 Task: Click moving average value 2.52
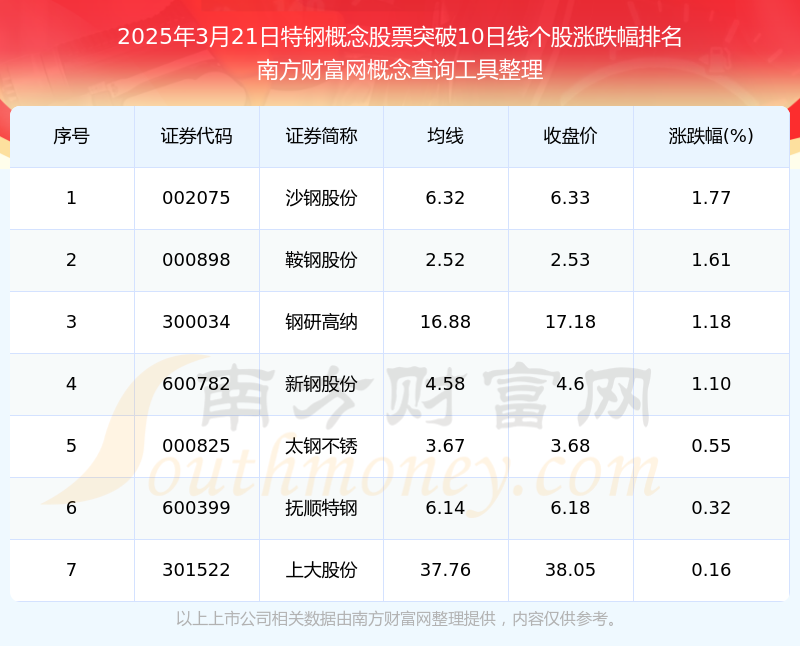445,260
